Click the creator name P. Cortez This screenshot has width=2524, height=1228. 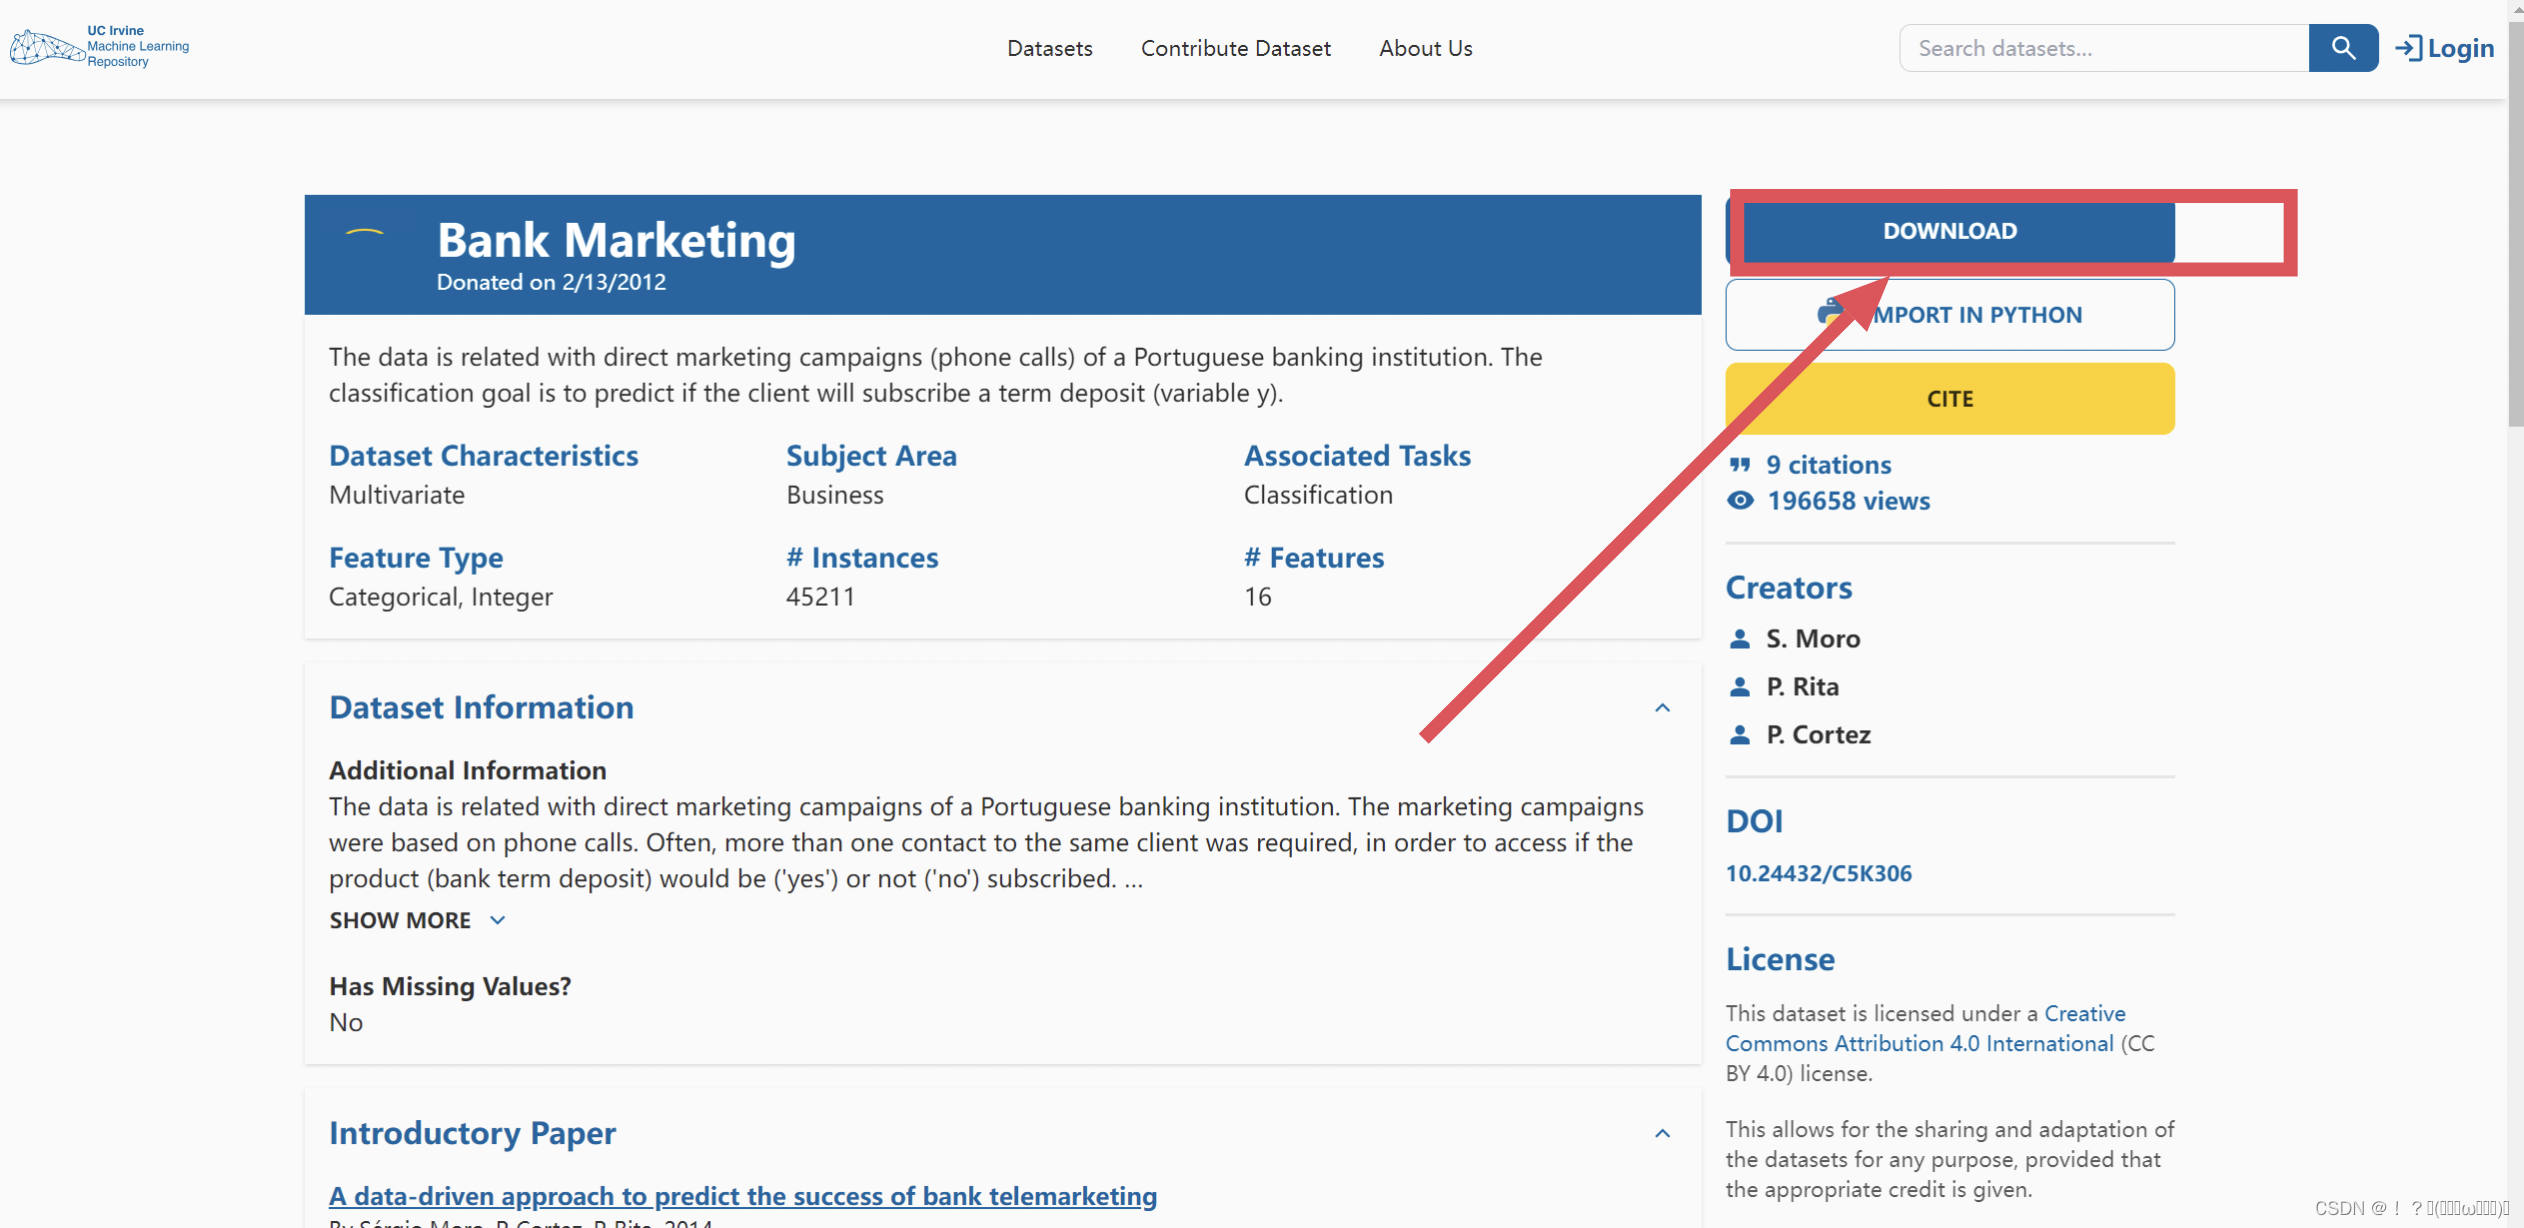[1818, 735]
